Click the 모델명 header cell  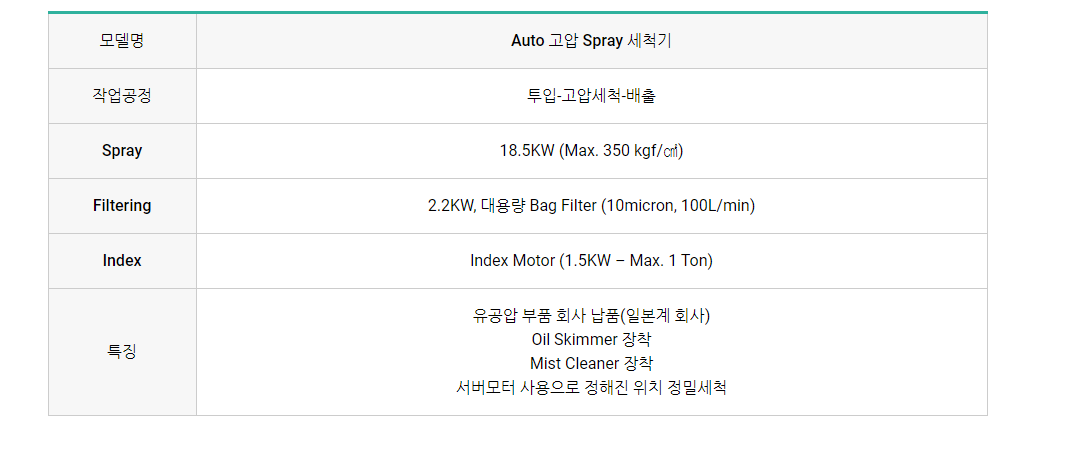(x=122, y=41)
